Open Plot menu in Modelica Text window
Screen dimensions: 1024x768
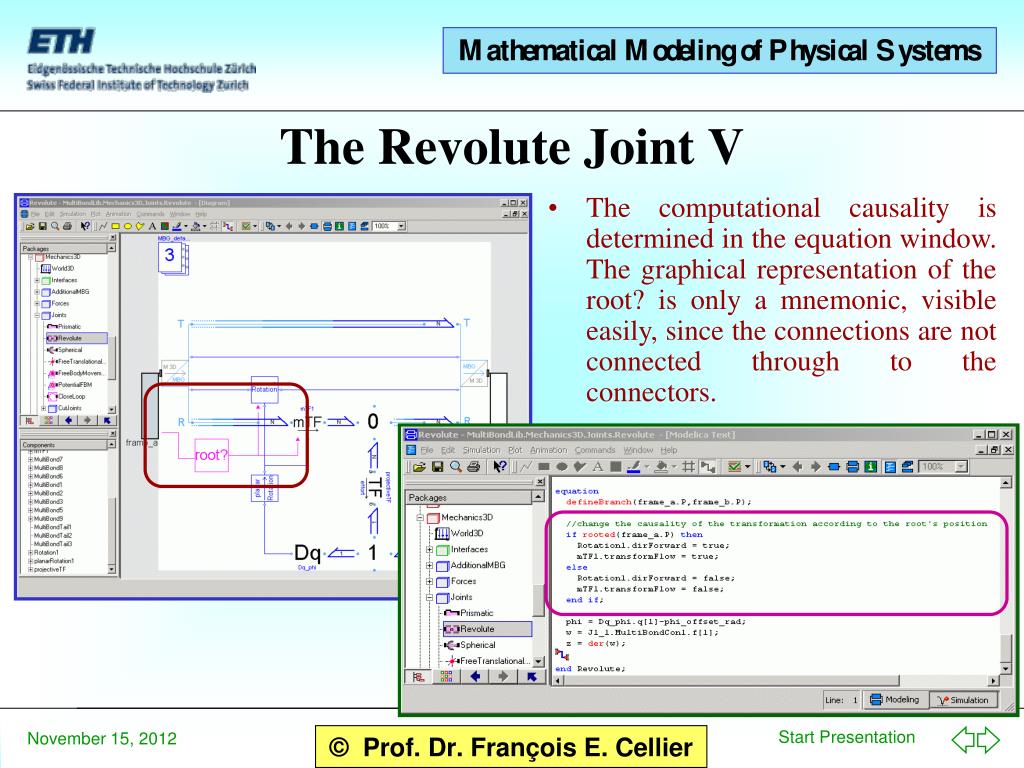click(x=515, y=450)
